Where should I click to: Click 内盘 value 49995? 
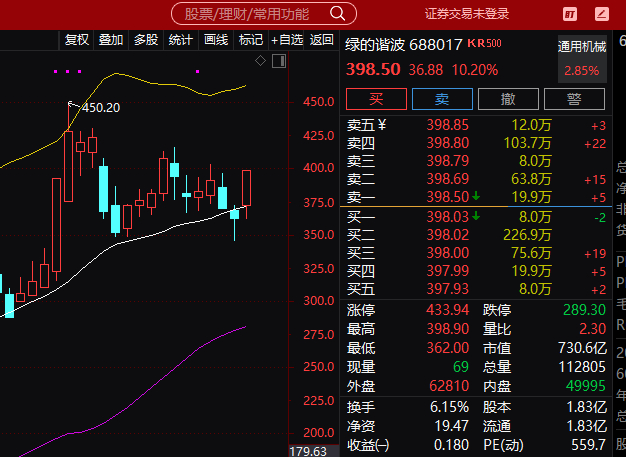(x=586, y=386)
